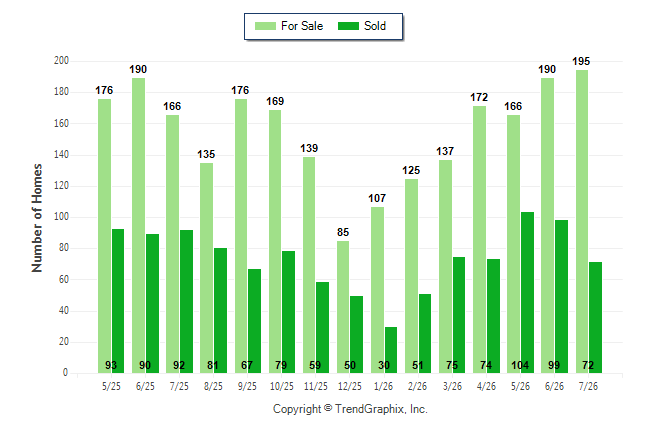This screenshot has height=434, width=646.
Task: Click the 5/26 Sold bar labeled 104
Action: pyautogui.click(x=527, y=293)
